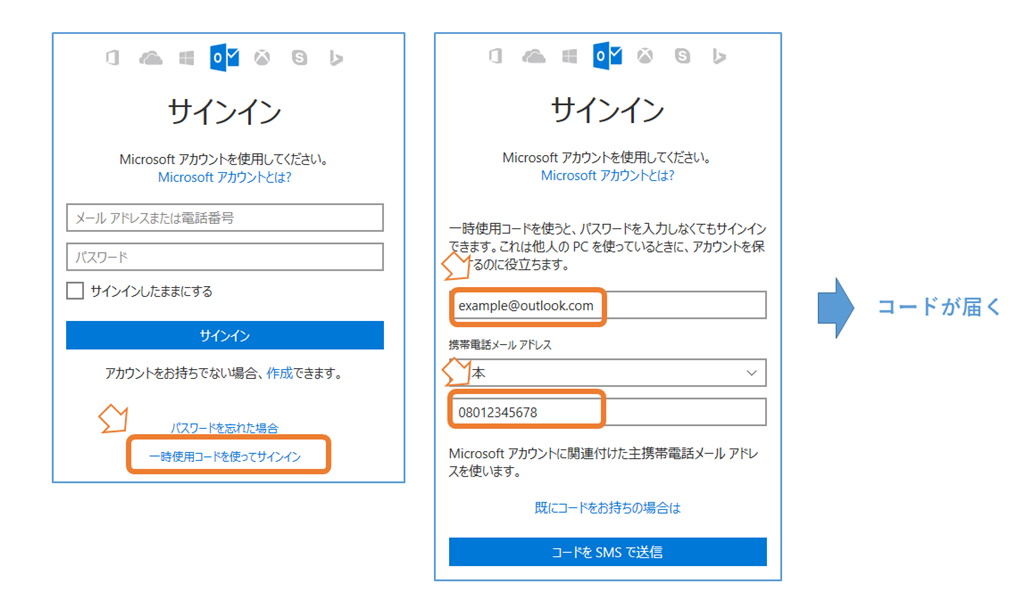Click the コードが届く caption text
This screenshot has height=591, width=1024.
939,306
